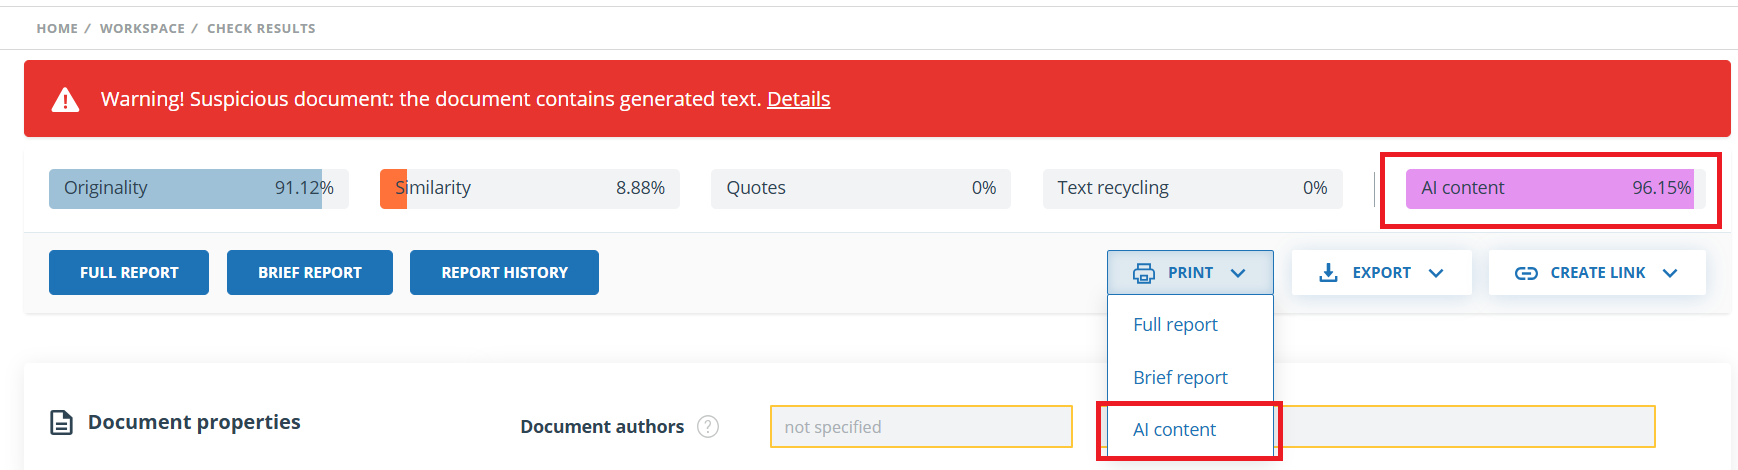
Task: Click the chain link icon on Create Link
Action: 1526,273
